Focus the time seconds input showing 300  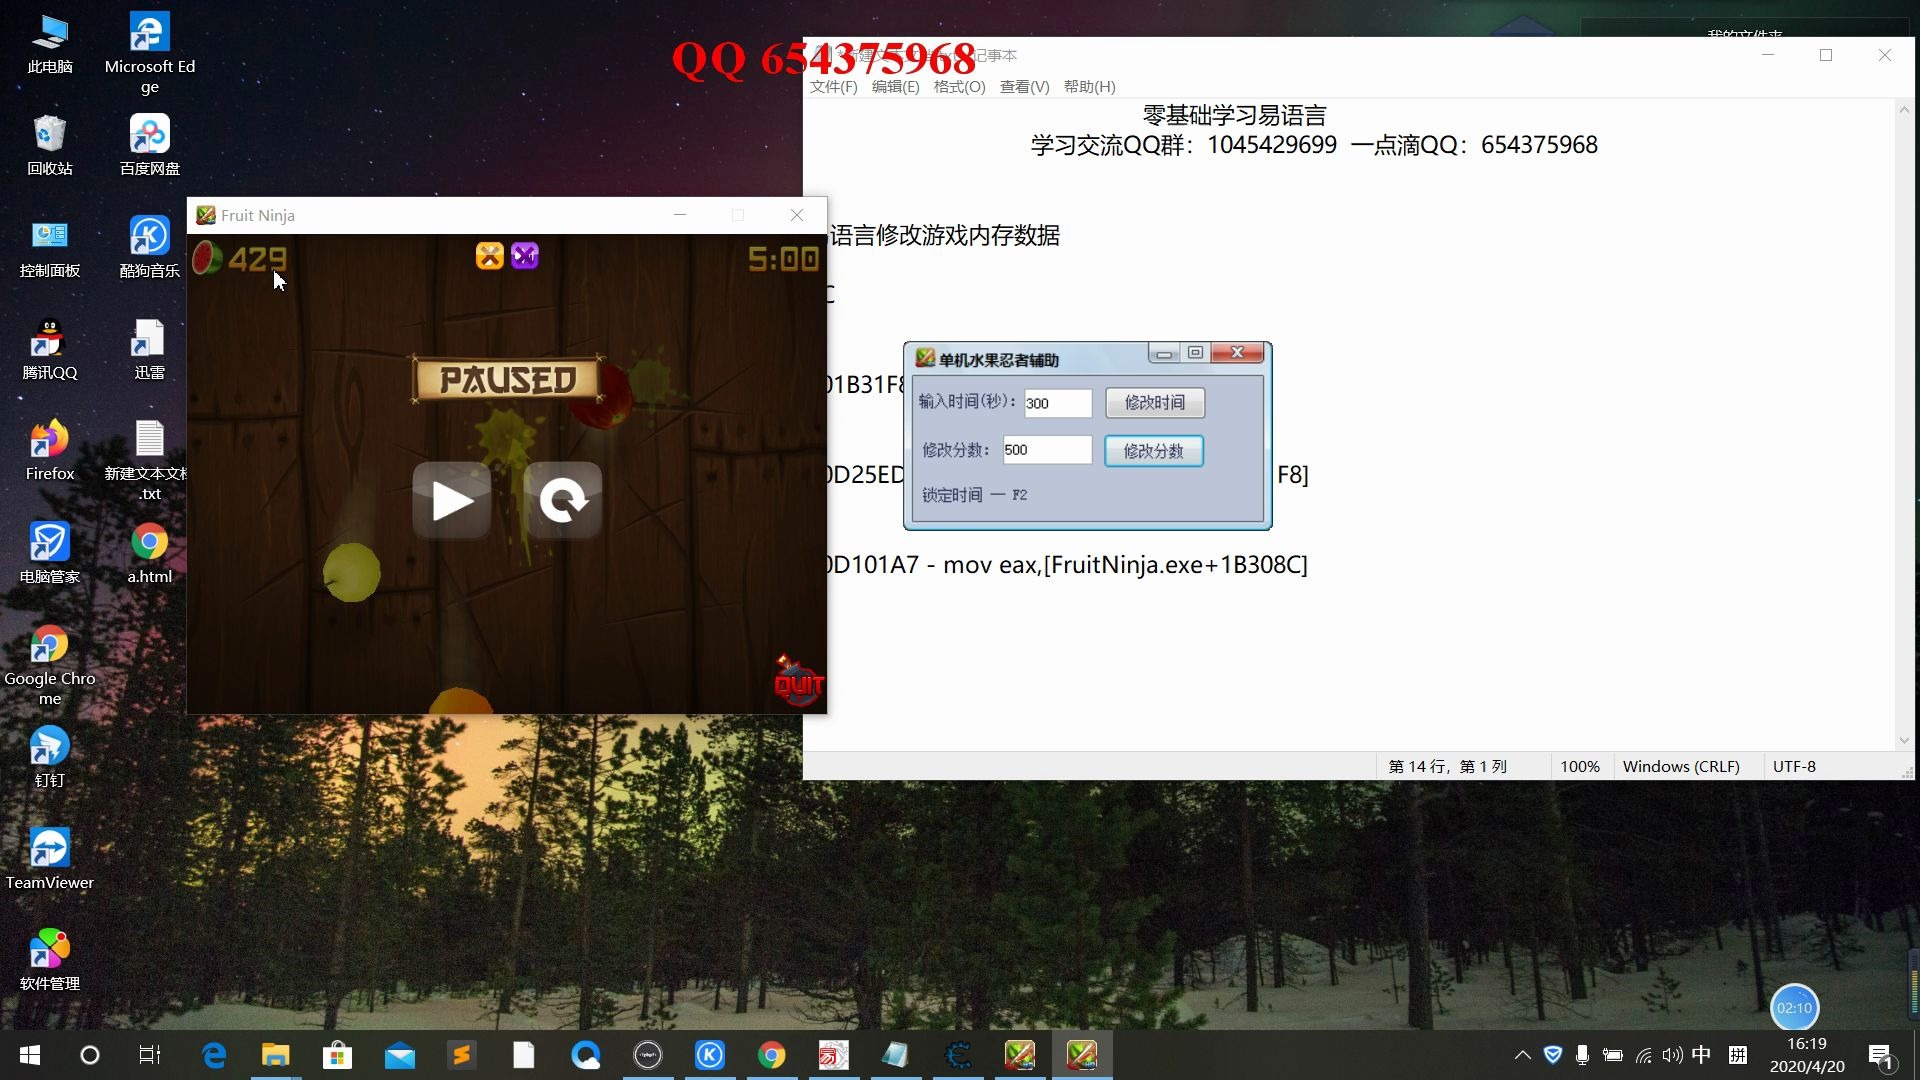(x=1057, y=403)
